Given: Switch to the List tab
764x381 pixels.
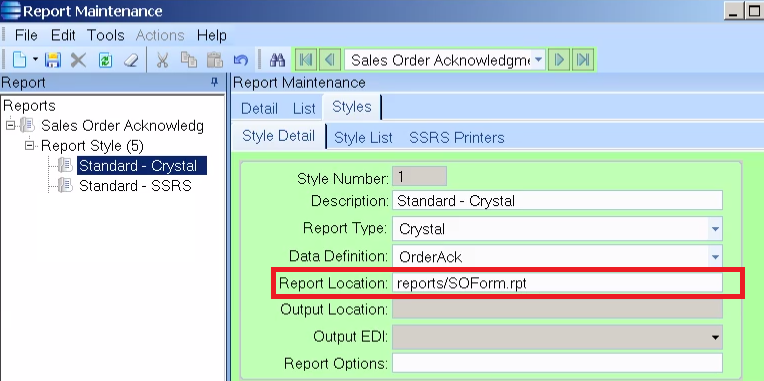Looking at the screenshot, I should (x=304, y=108).
